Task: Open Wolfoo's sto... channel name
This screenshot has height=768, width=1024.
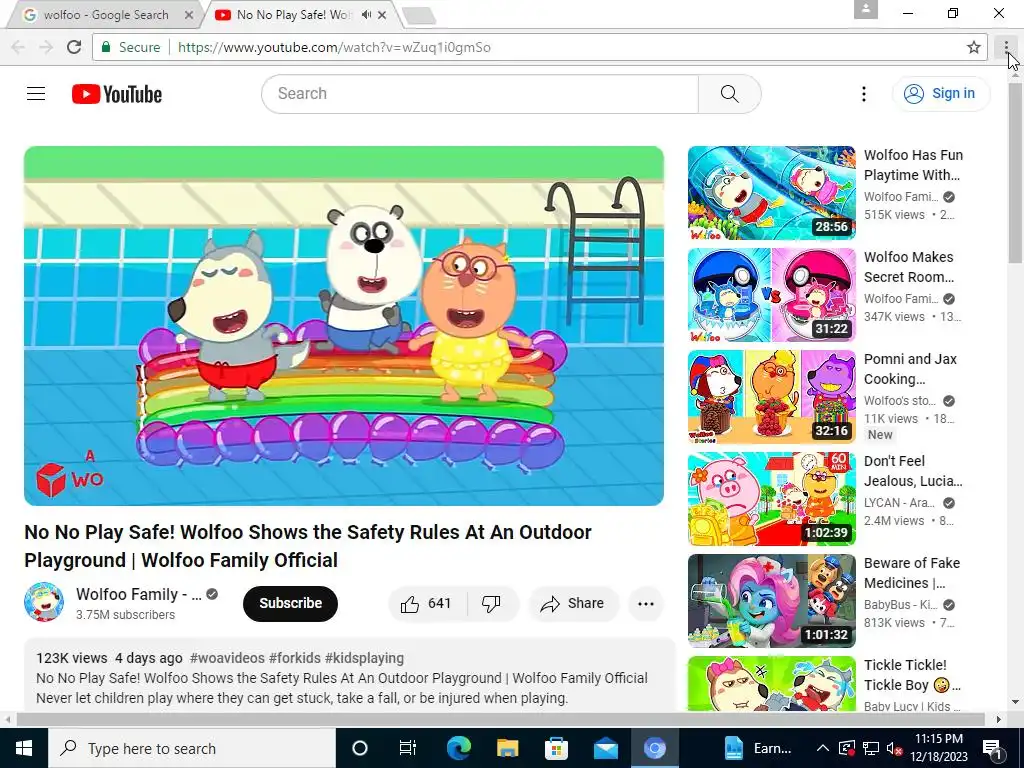Action: click(x=900, y=401)
